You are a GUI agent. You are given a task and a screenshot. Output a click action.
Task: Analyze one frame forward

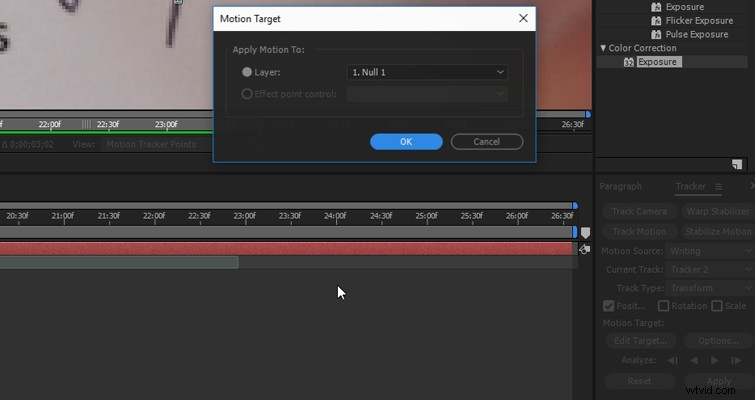pyautogui.click(x=736, y=361)
